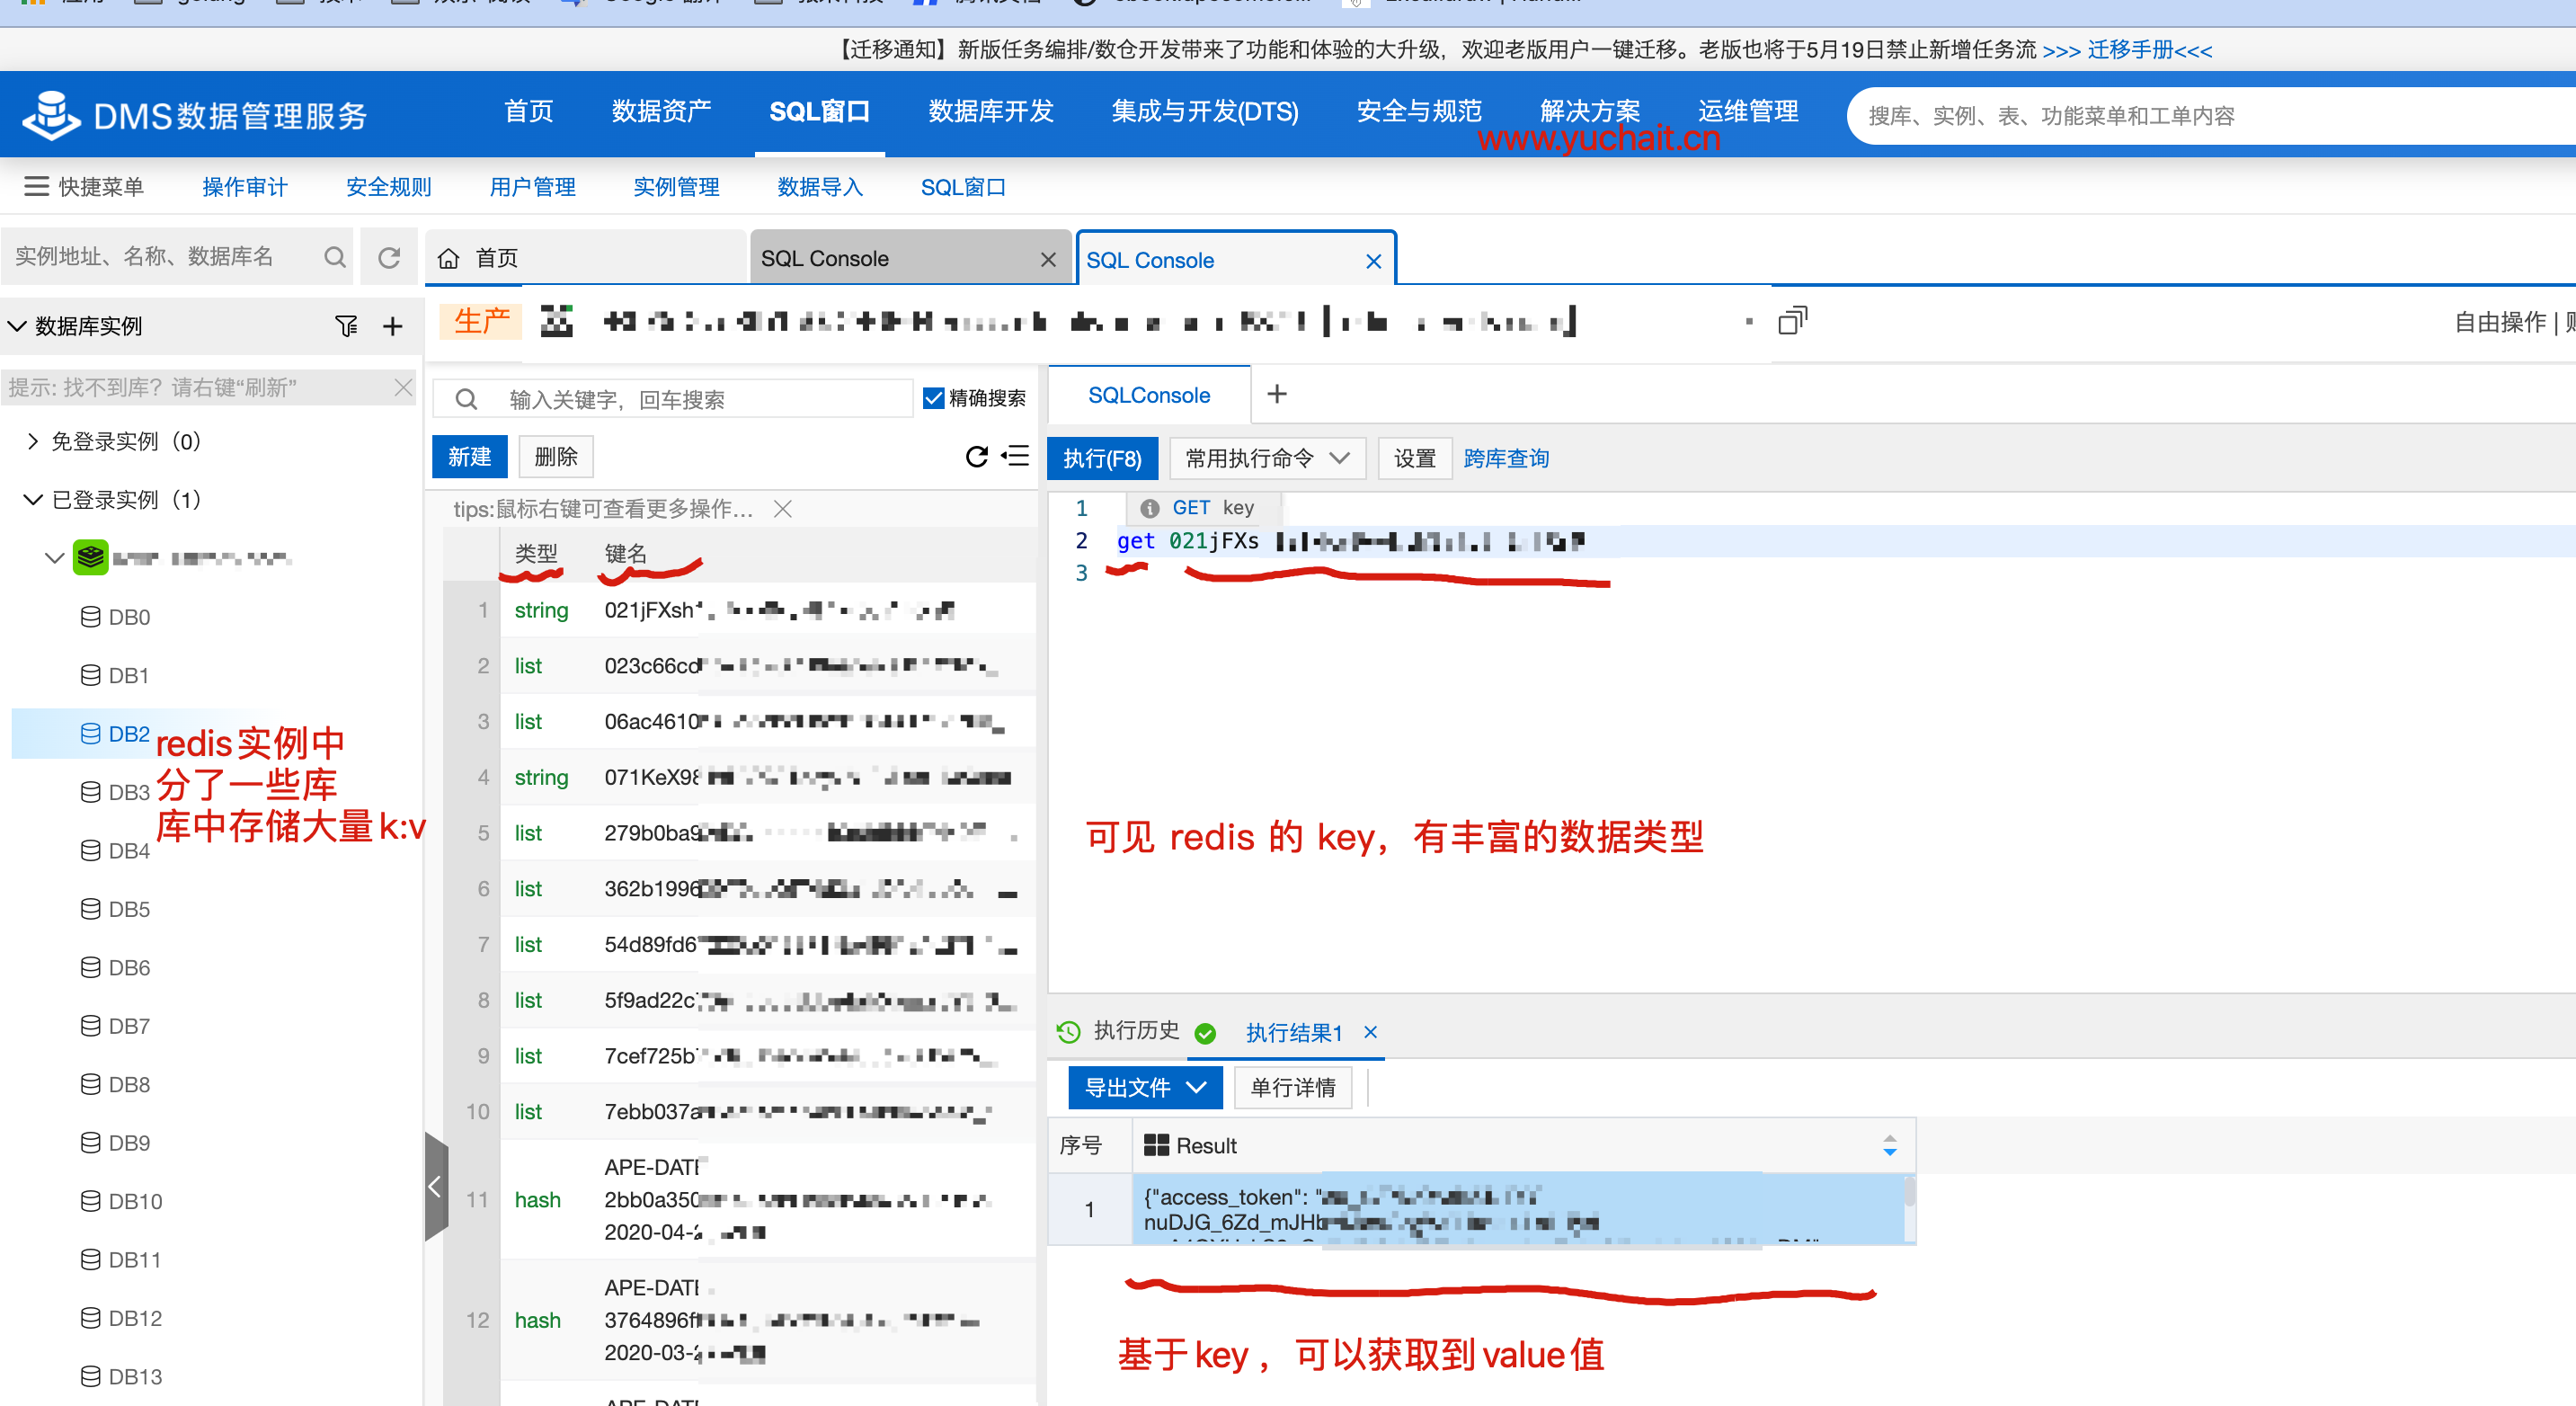Click the refresh instance list icon
Image resolution: width=2576 pixels, height=1406 pixels.
[x=389, y=258]
